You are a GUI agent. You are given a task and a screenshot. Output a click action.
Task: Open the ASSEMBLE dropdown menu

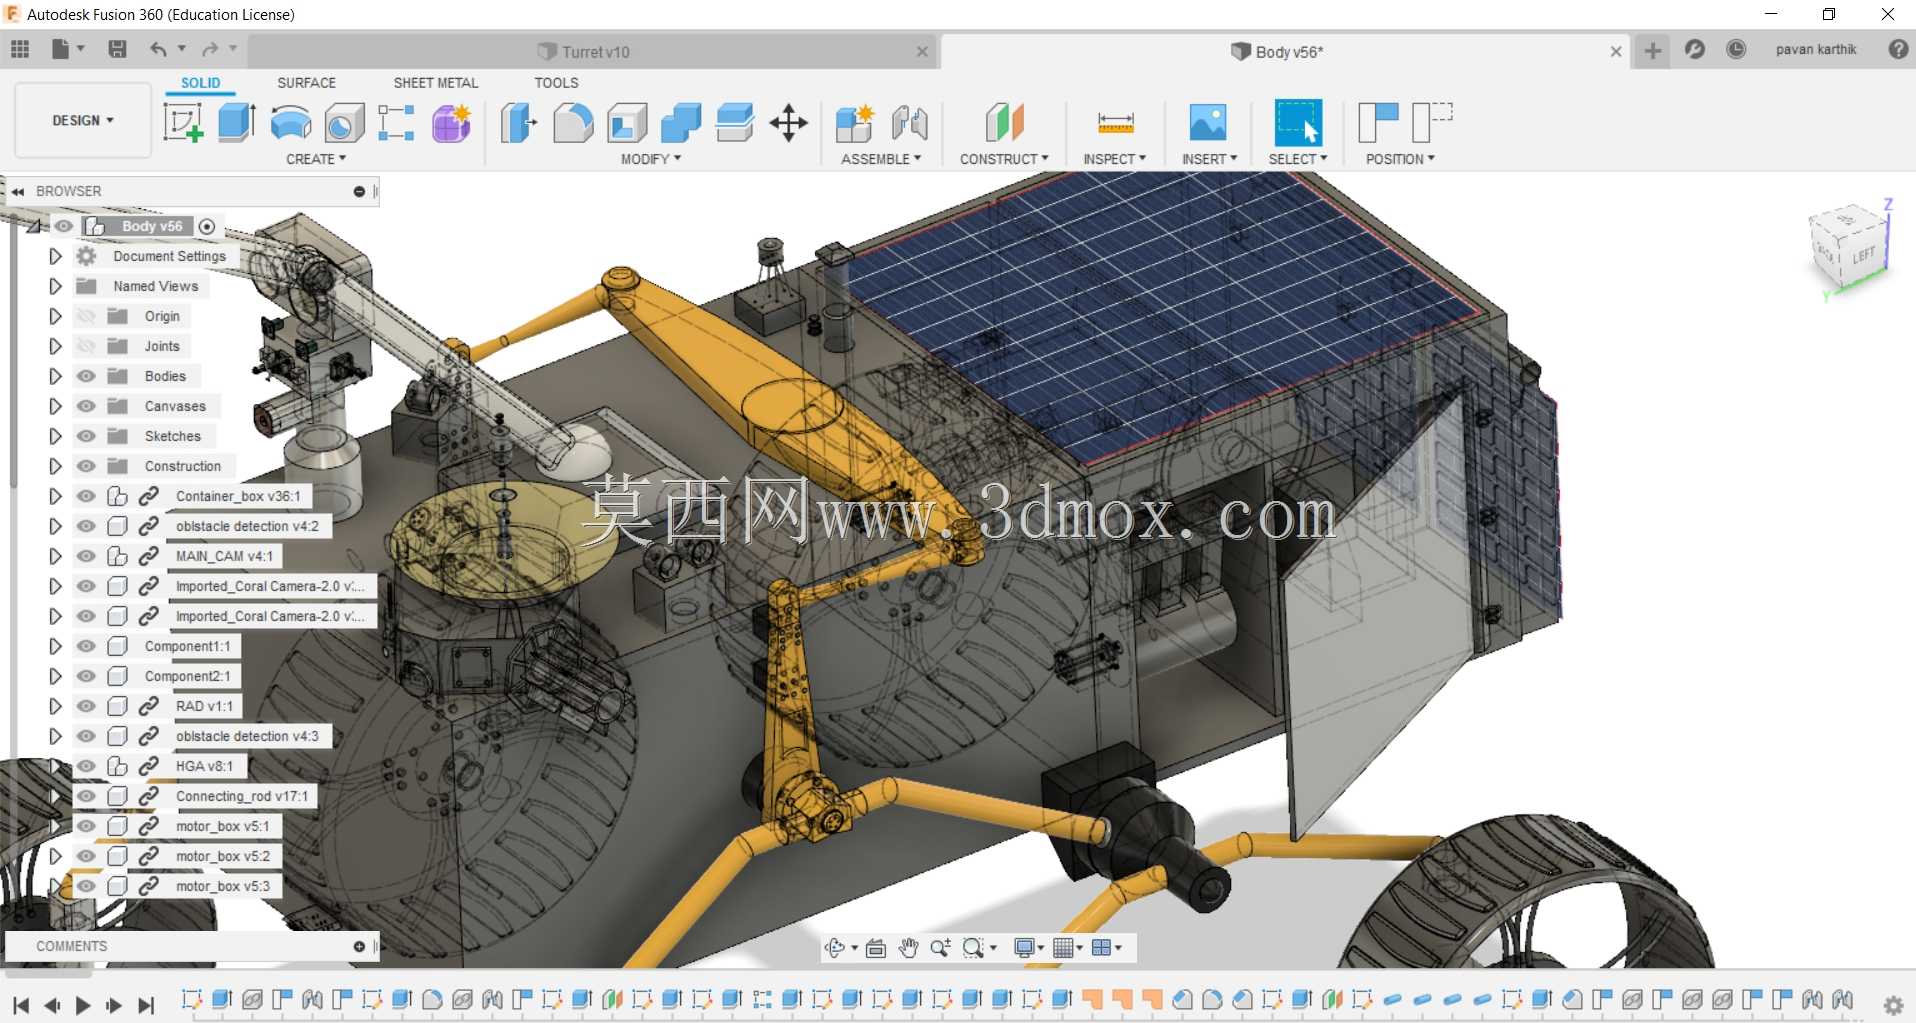coord(881,159)
